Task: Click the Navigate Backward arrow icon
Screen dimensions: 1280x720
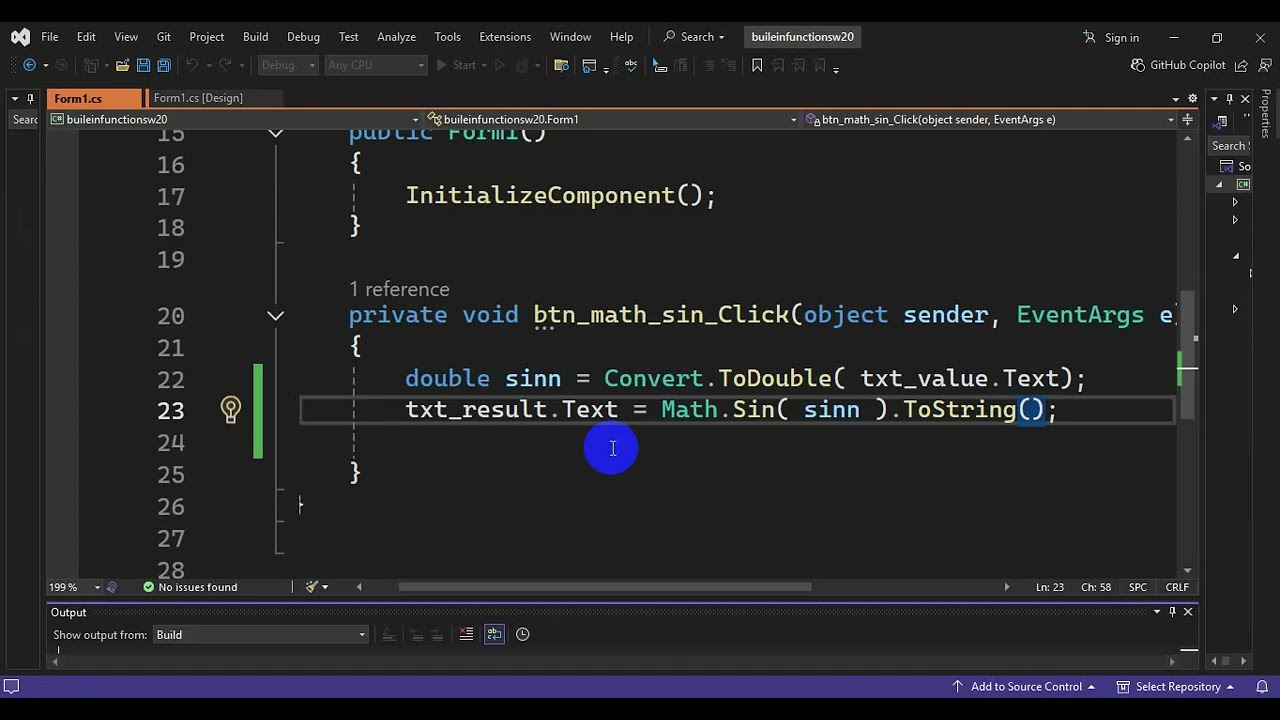Action: point(29,65)
